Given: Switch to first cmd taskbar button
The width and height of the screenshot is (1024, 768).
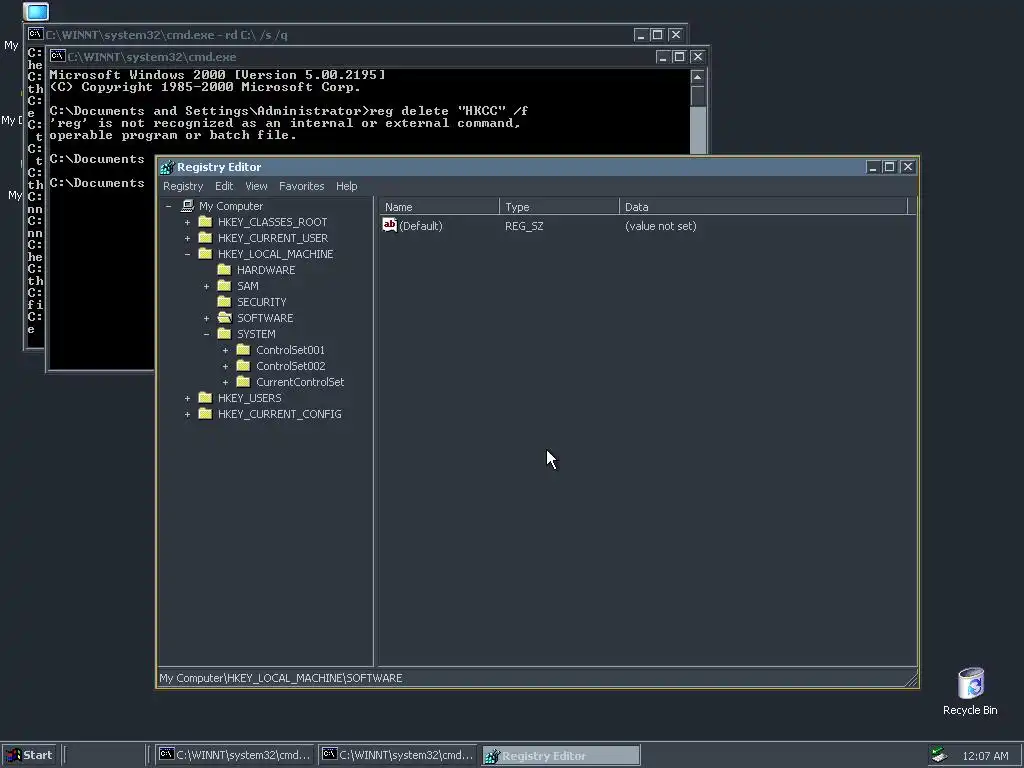Looking at the screenshot, I should pyautogui.click(x=235, y=755).
